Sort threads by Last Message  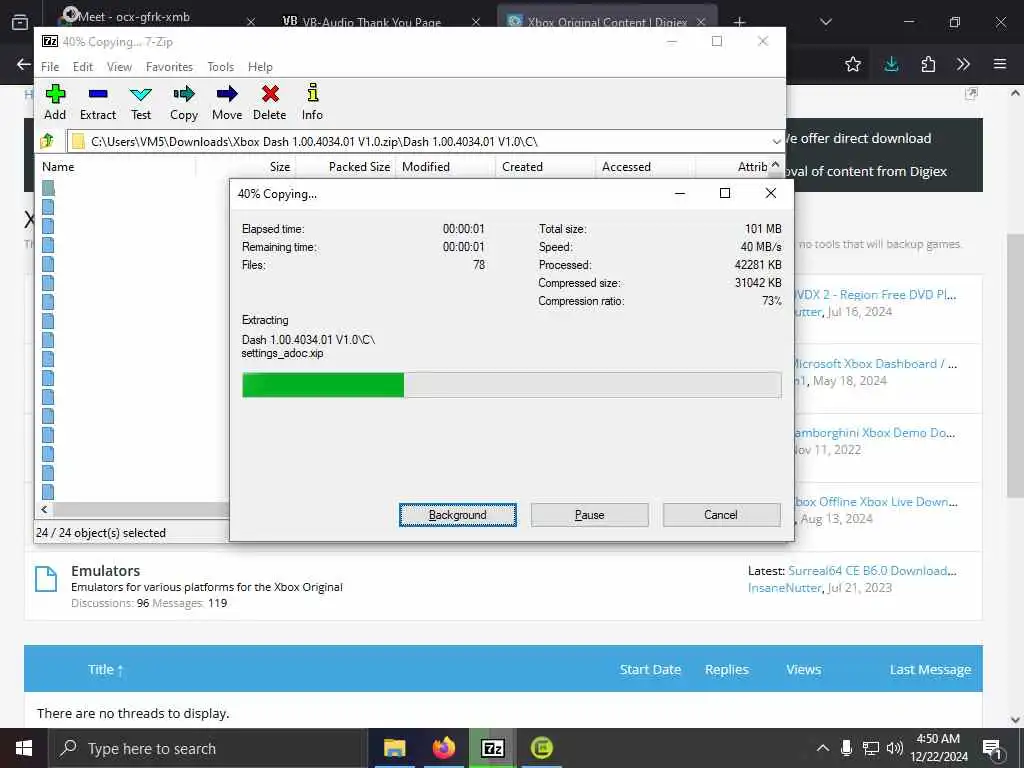(x=930, y=669)
